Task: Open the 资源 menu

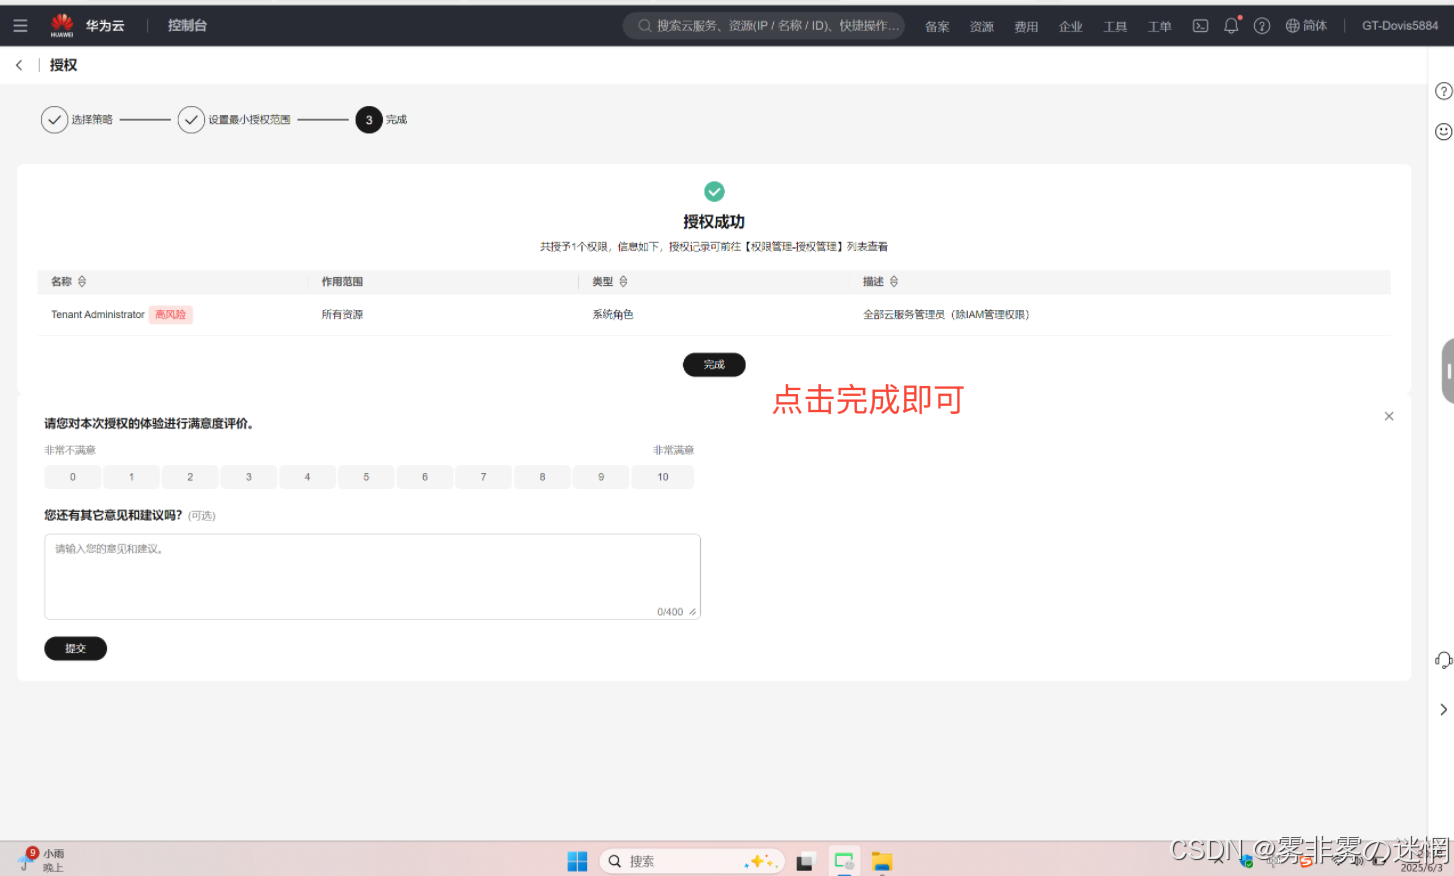Action: 982,27
